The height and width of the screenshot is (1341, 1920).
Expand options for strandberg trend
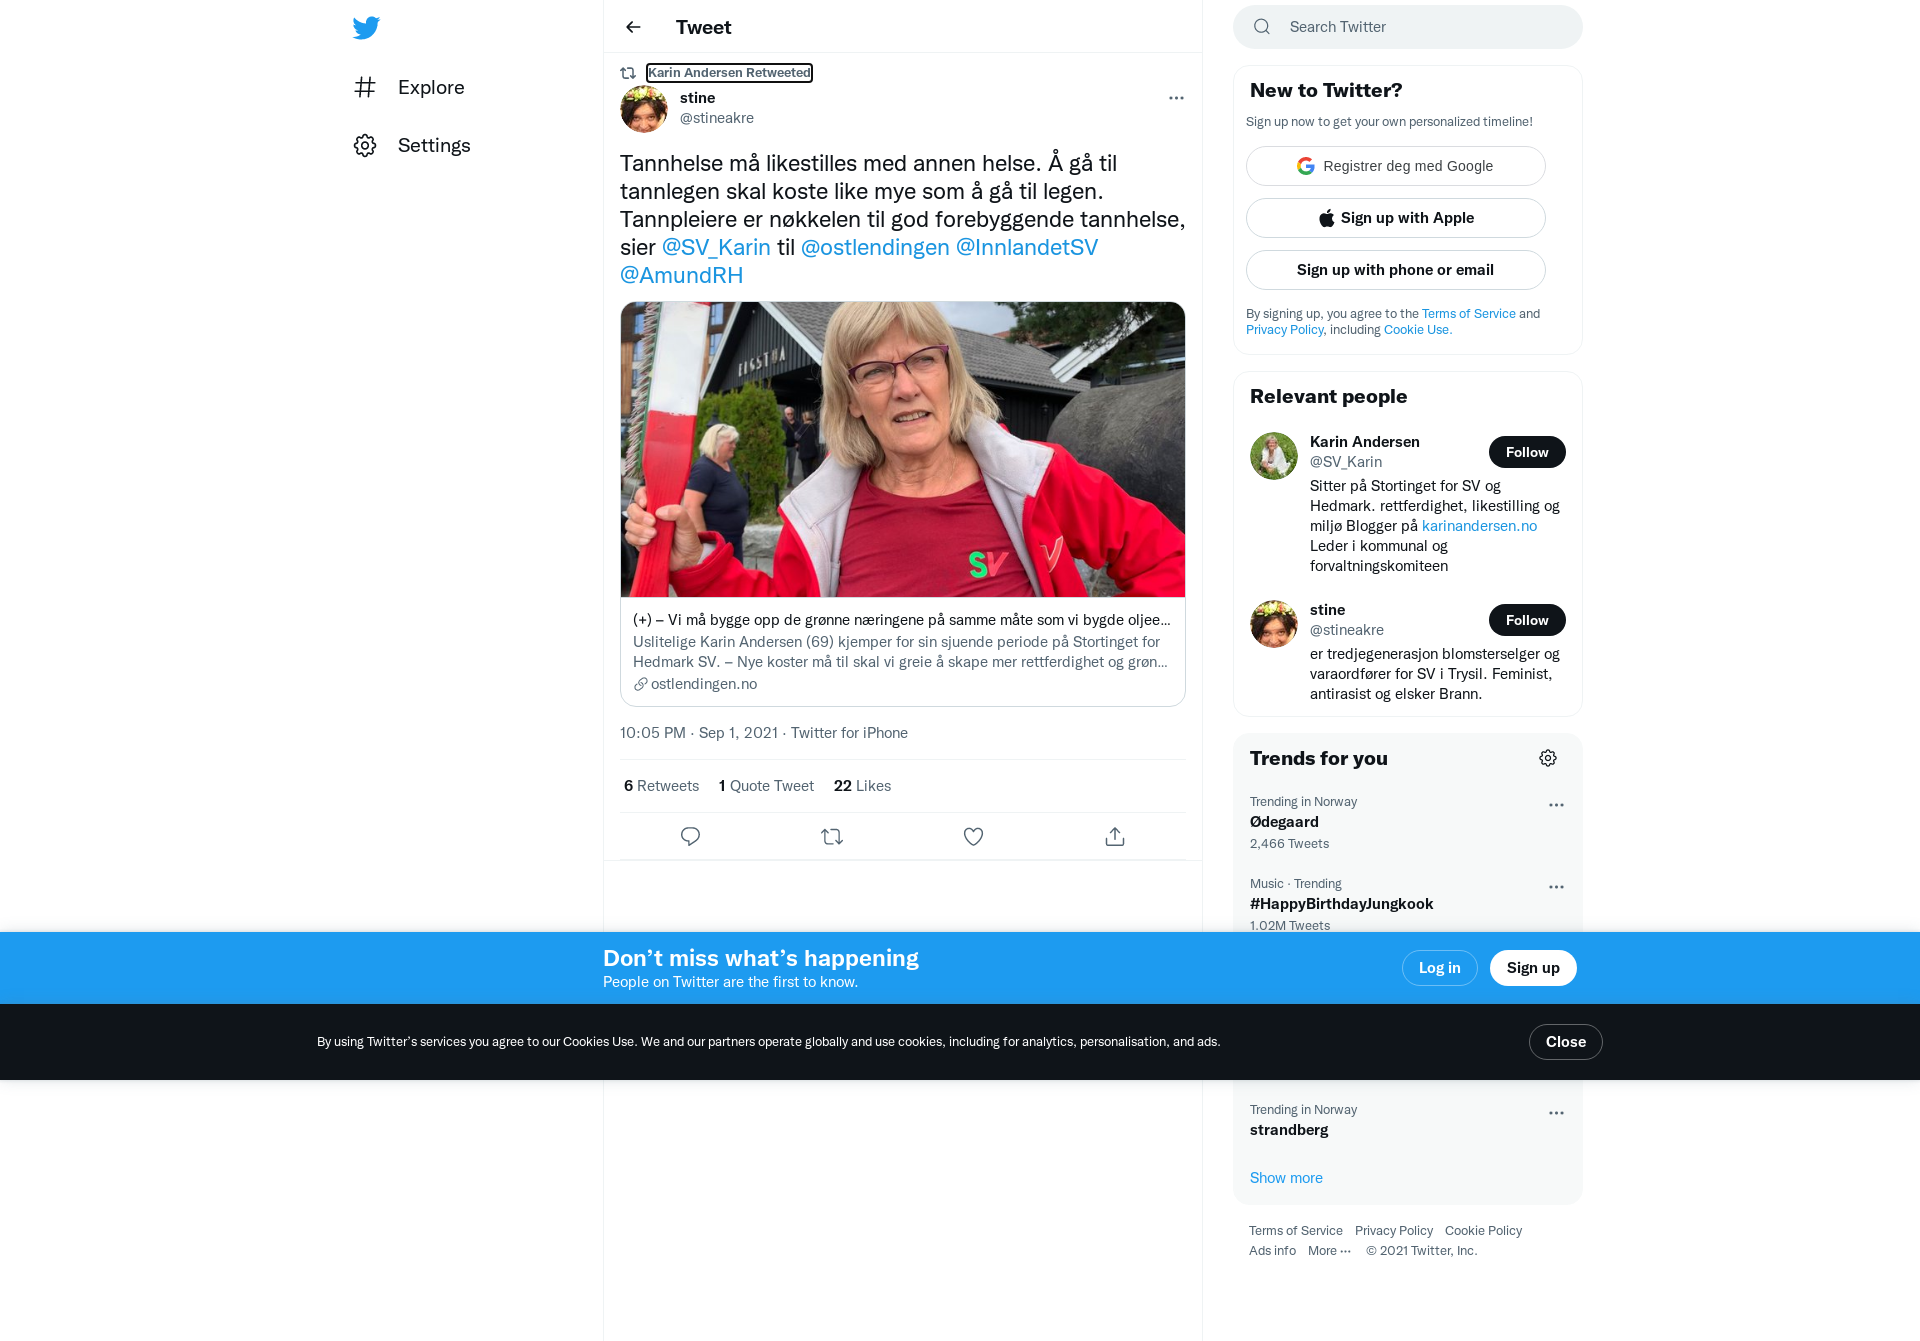1556,1113
